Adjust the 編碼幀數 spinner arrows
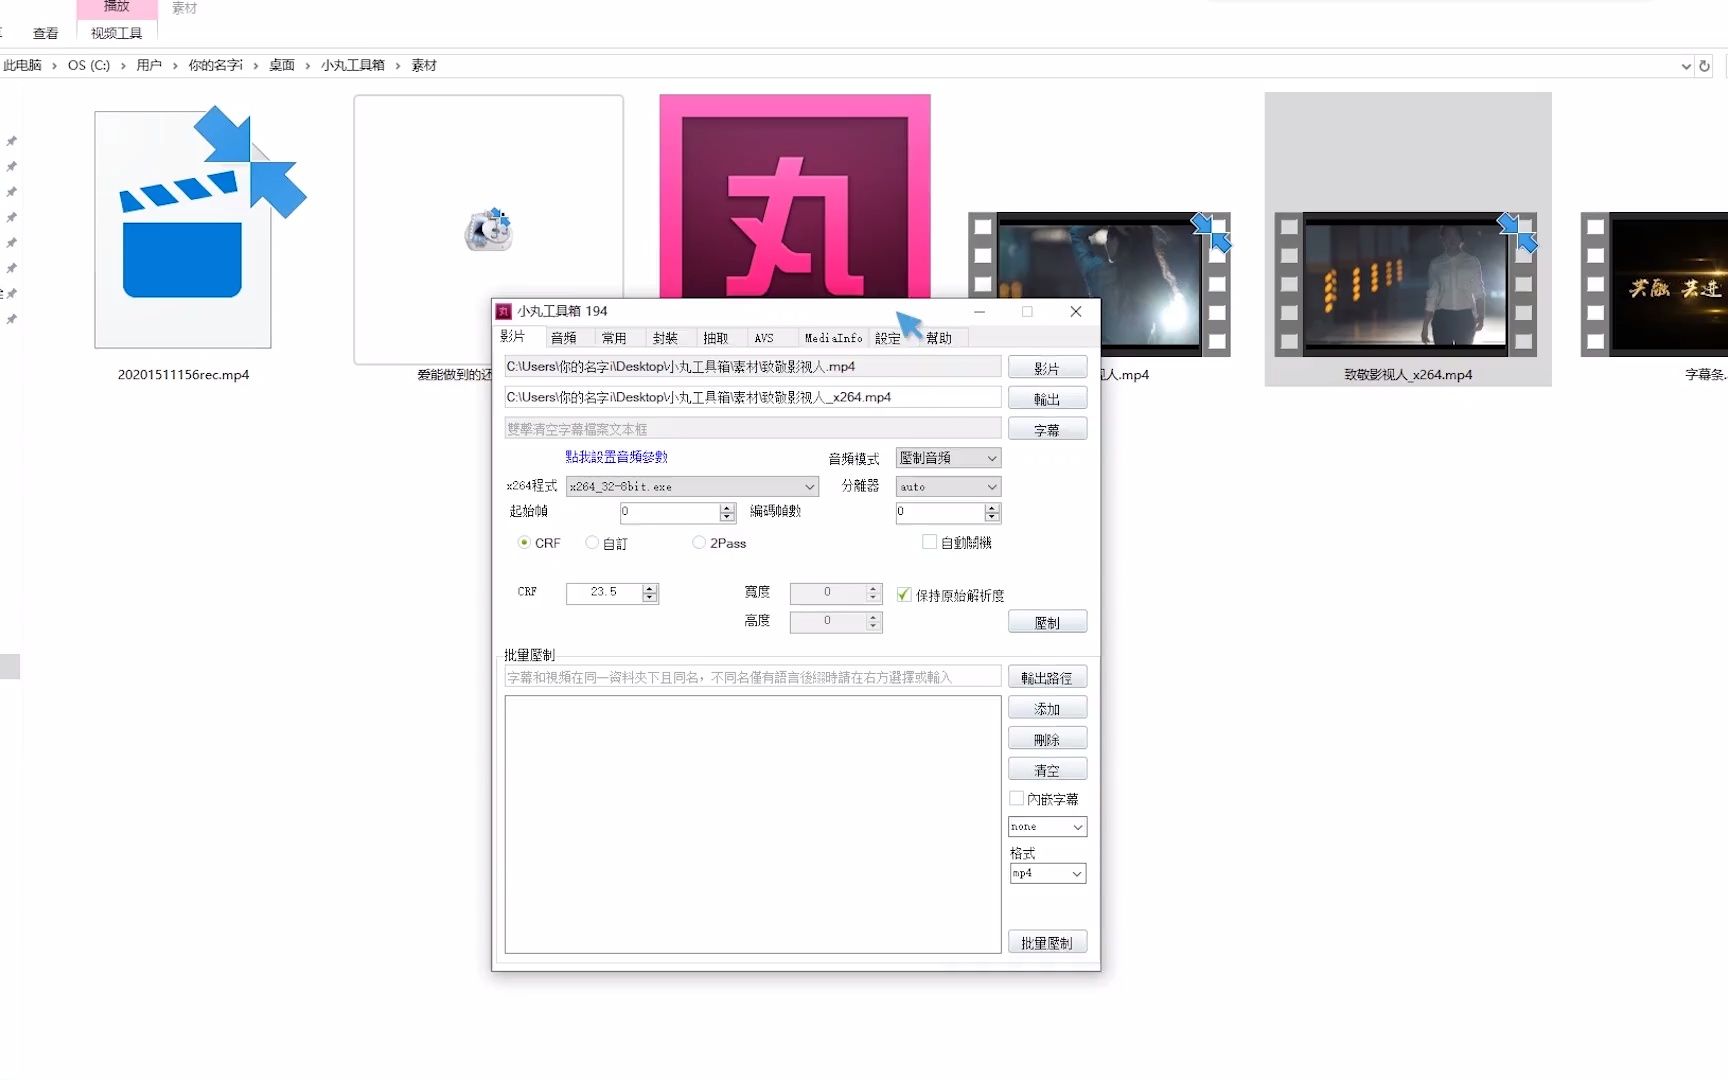Image resolution: width=1728 pixels, height=1080 pixels. coord(992,512)
